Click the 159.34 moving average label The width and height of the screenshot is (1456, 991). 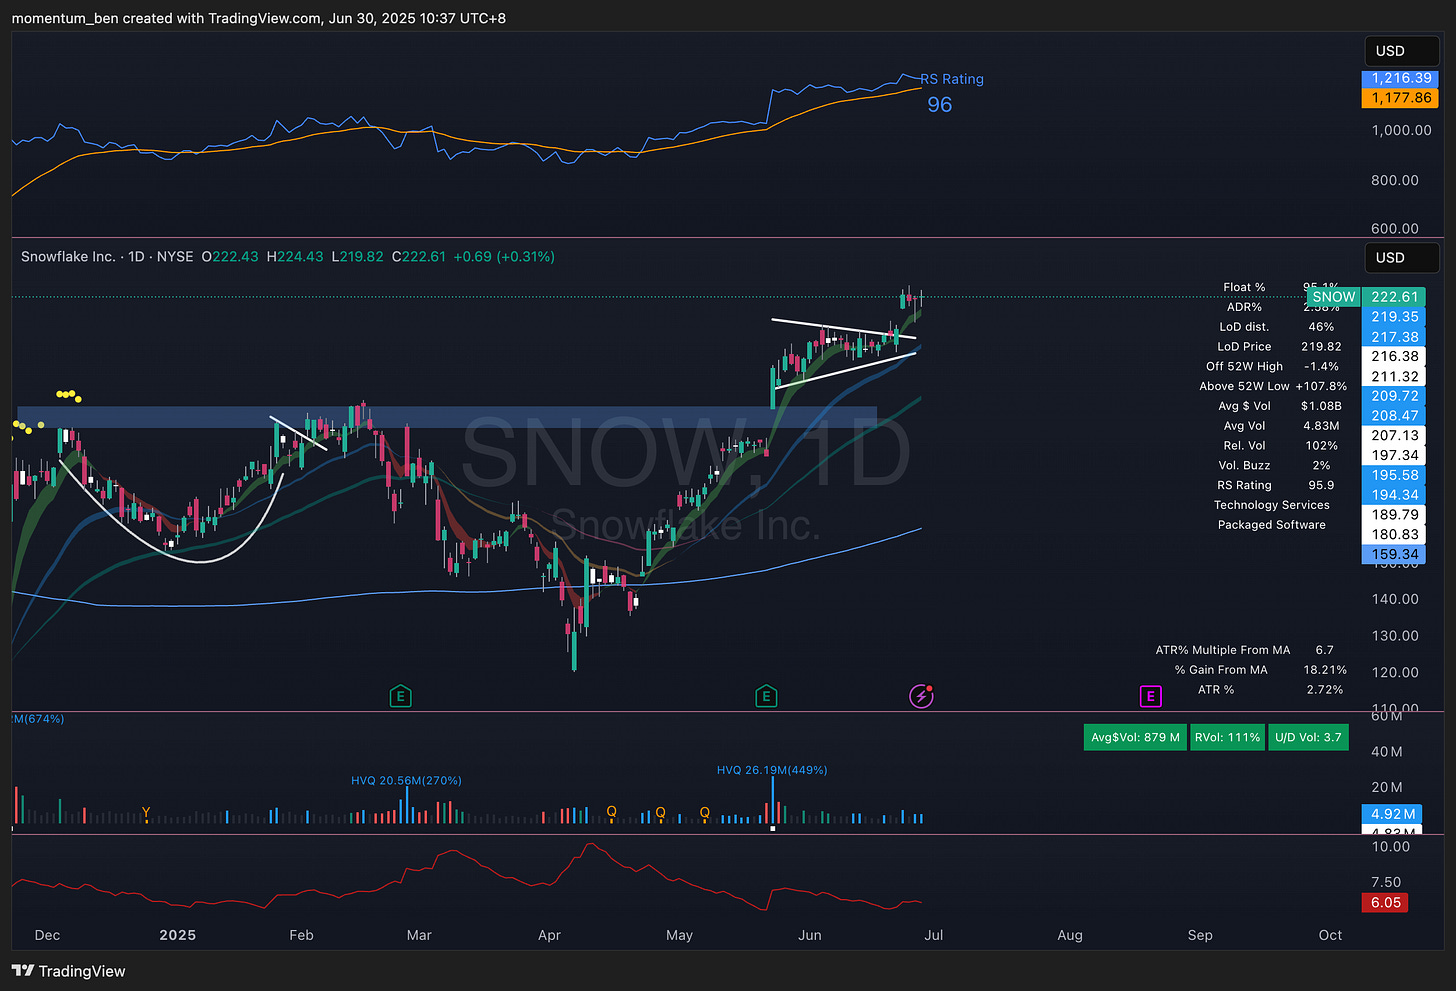(1394, 554)
